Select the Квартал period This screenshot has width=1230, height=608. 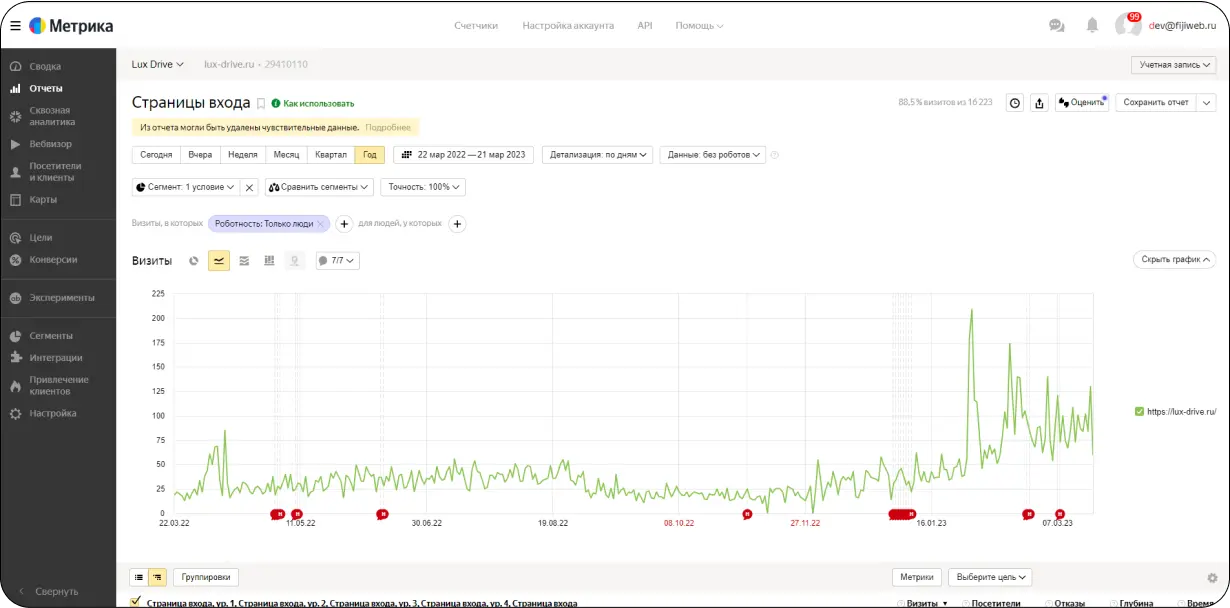(x=331, y=155)
